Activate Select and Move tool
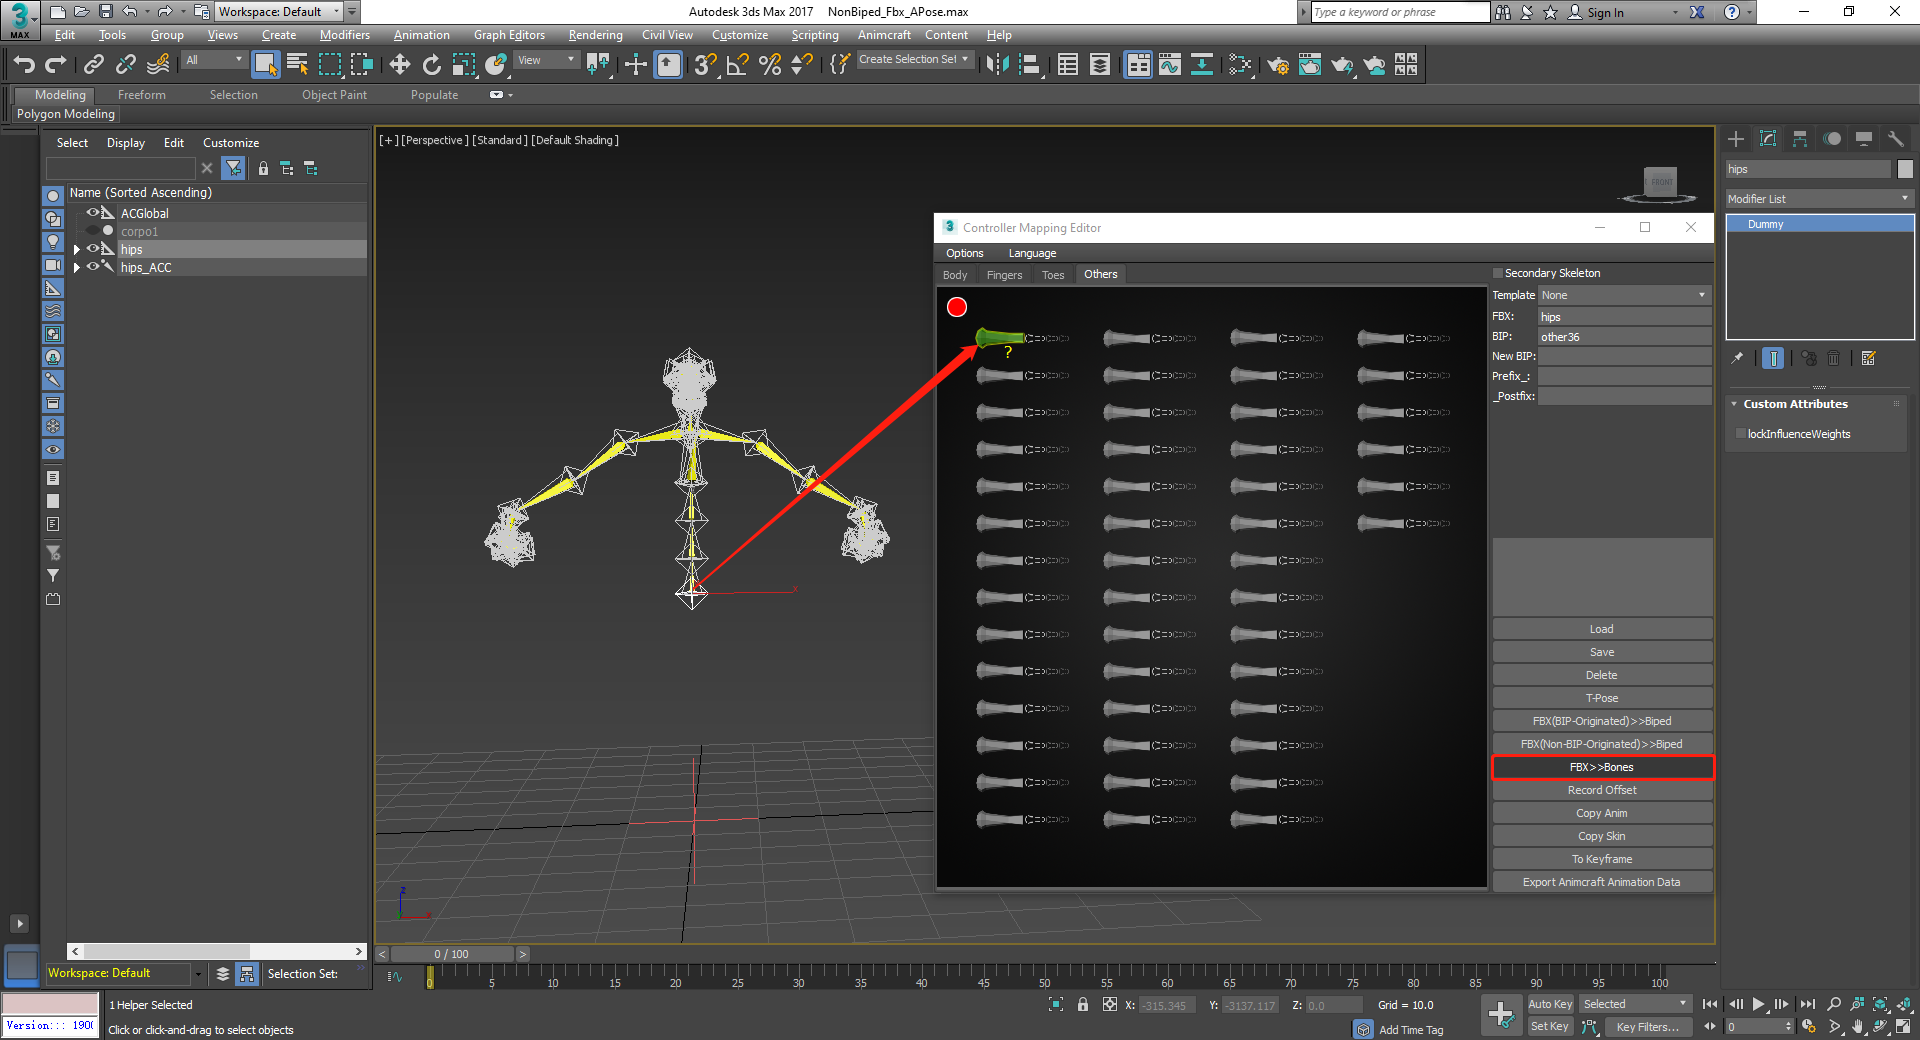 (400, 65)
